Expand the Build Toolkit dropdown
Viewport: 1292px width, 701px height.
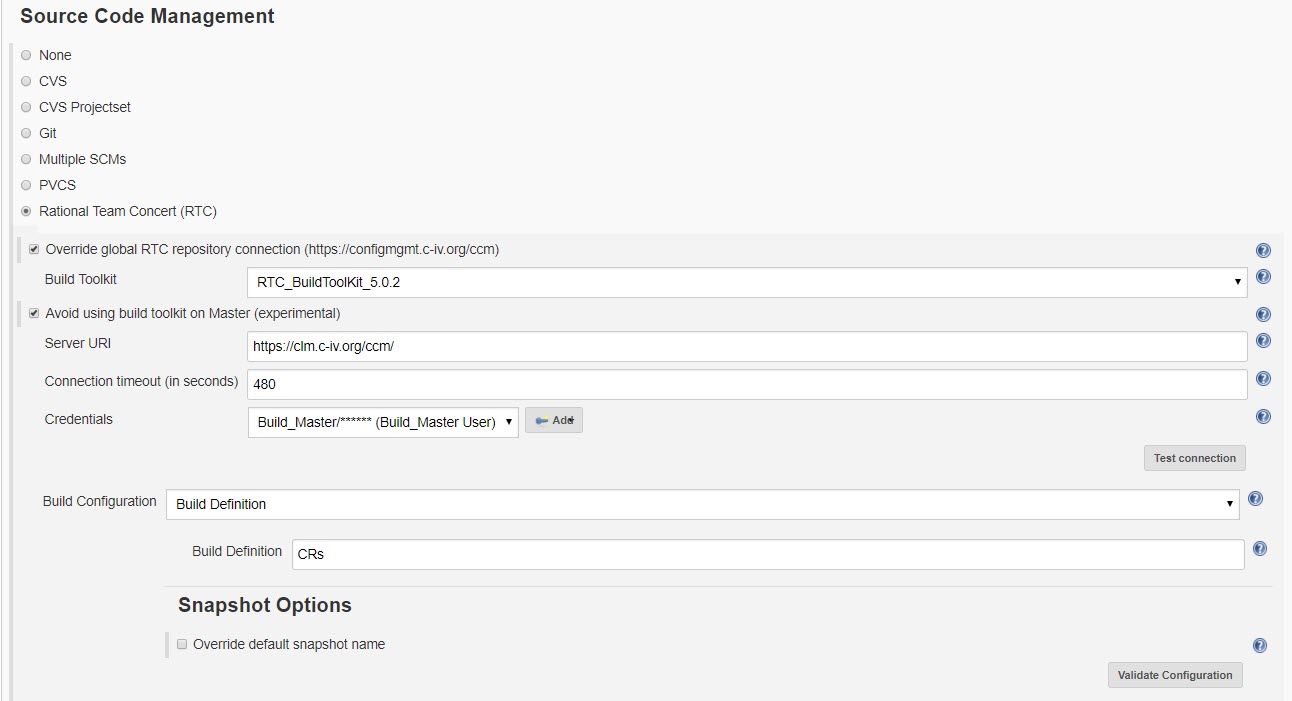click(747, 282)
